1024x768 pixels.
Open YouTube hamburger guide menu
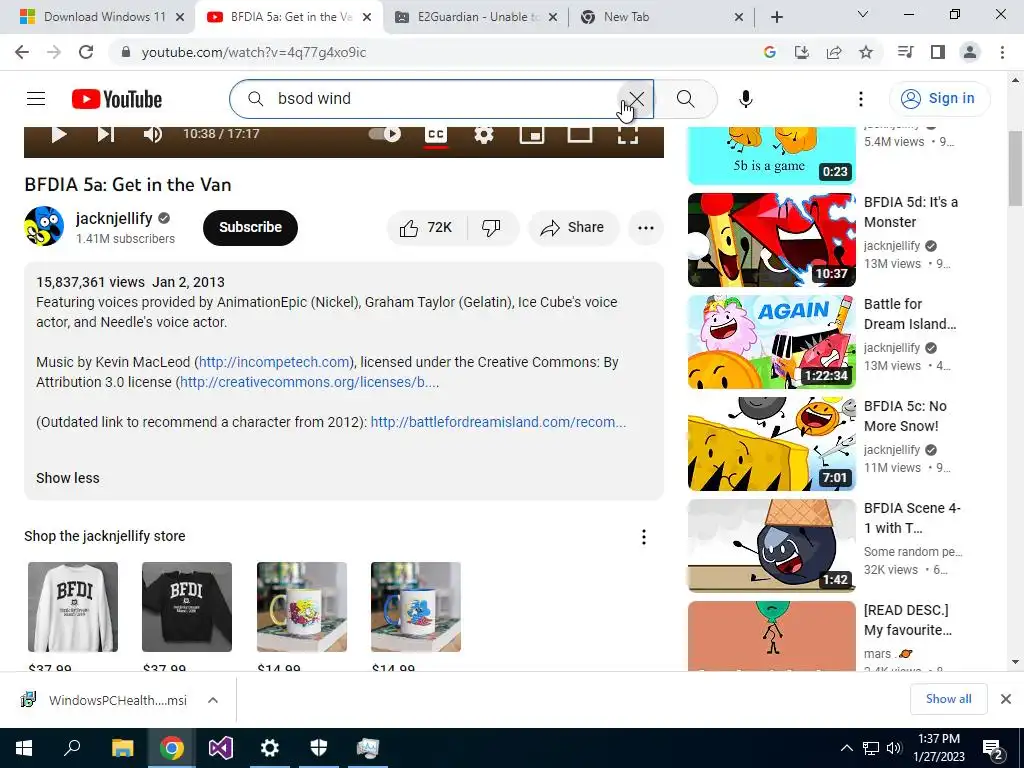[x=36, y=99]
